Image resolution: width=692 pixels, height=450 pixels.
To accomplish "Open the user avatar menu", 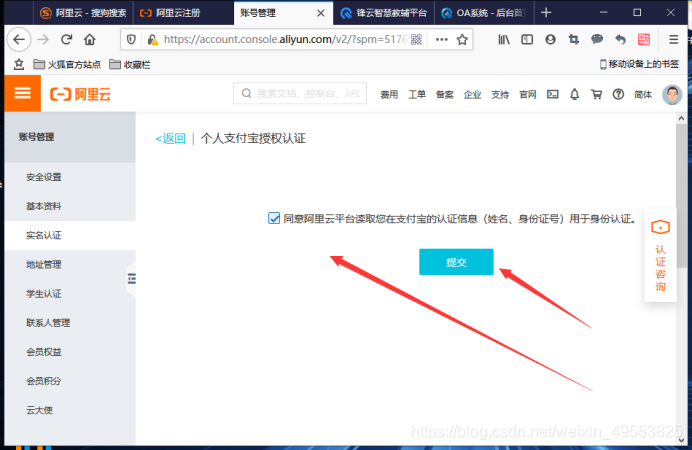I will click(672, 94).
